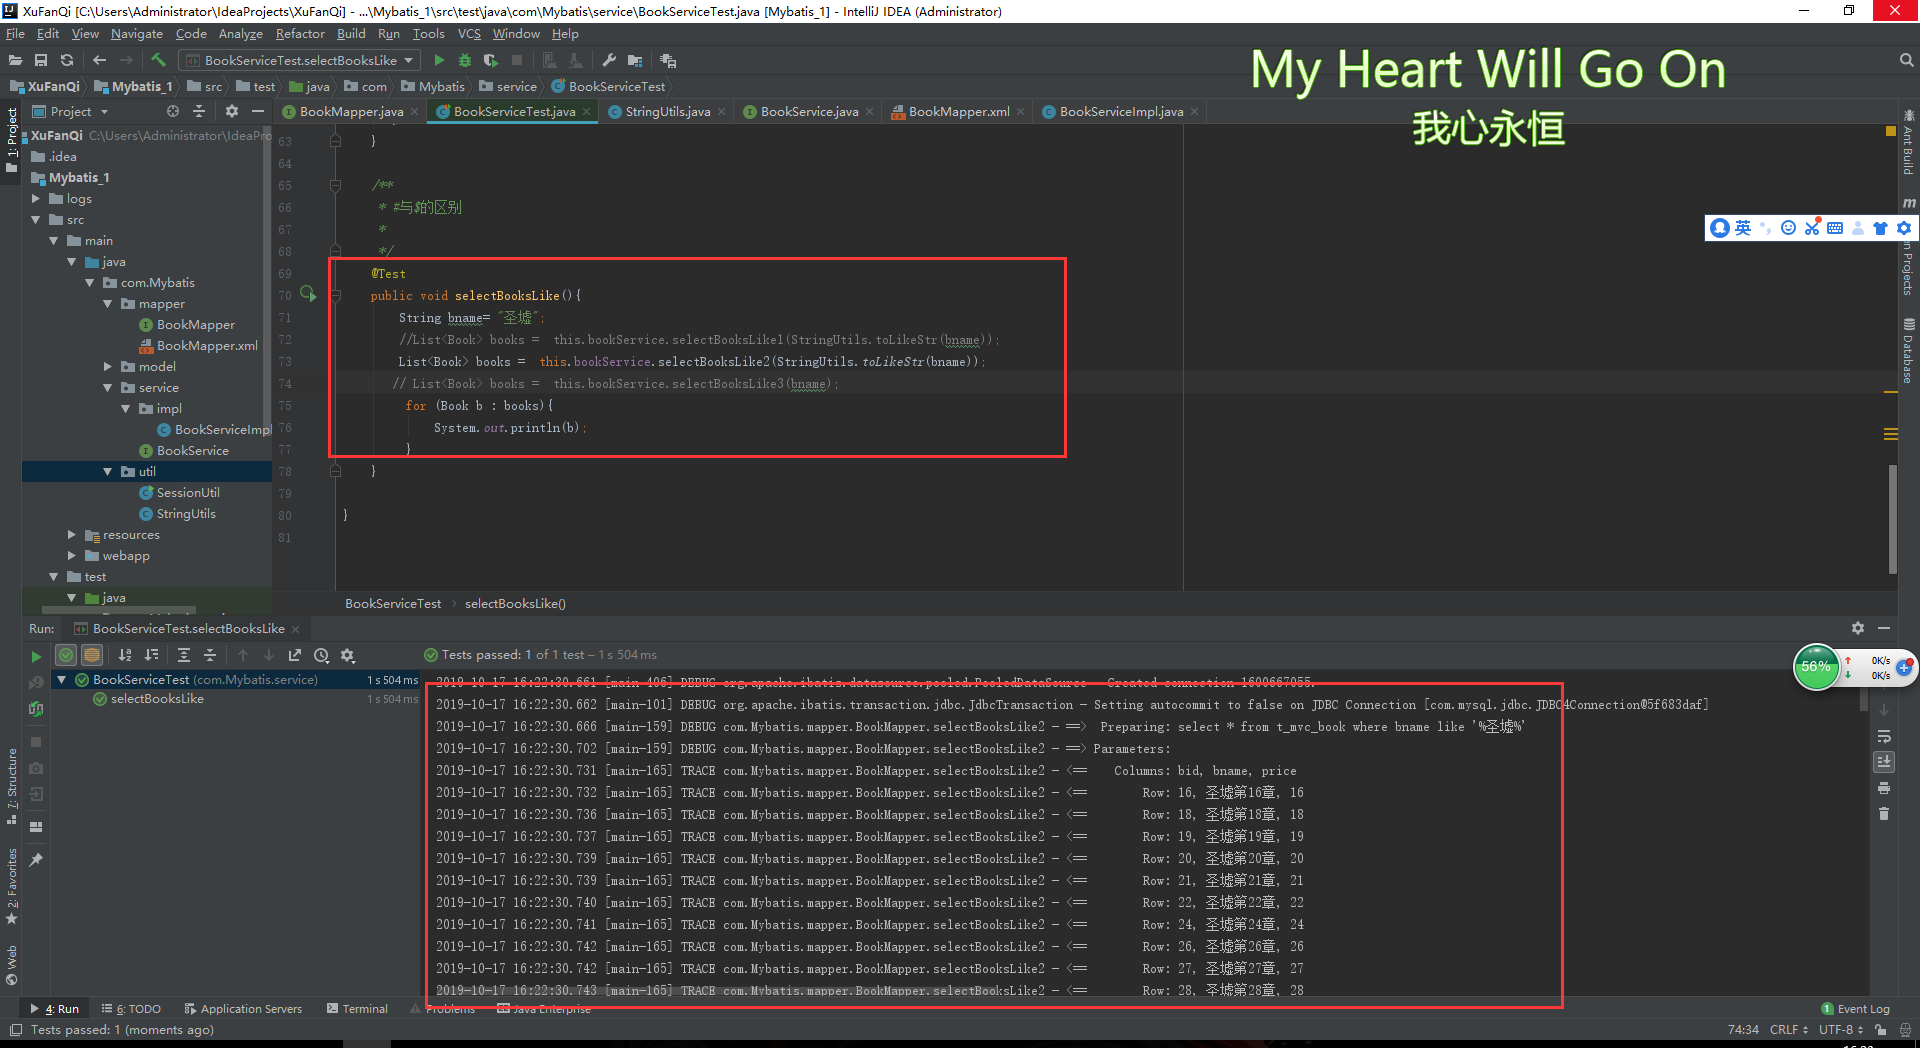1920x1048 pixels.
Task: Build project with the green hammer icon
Action: 158,61
